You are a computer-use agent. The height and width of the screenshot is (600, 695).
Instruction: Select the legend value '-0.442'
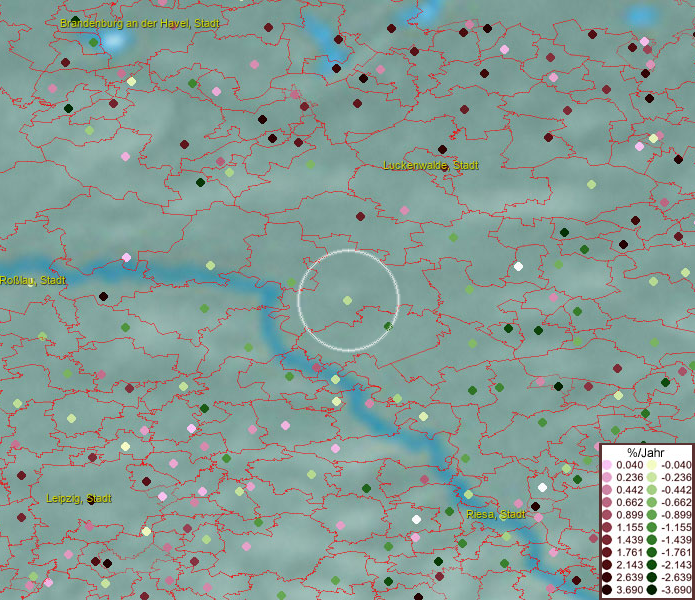pos(676,490)
